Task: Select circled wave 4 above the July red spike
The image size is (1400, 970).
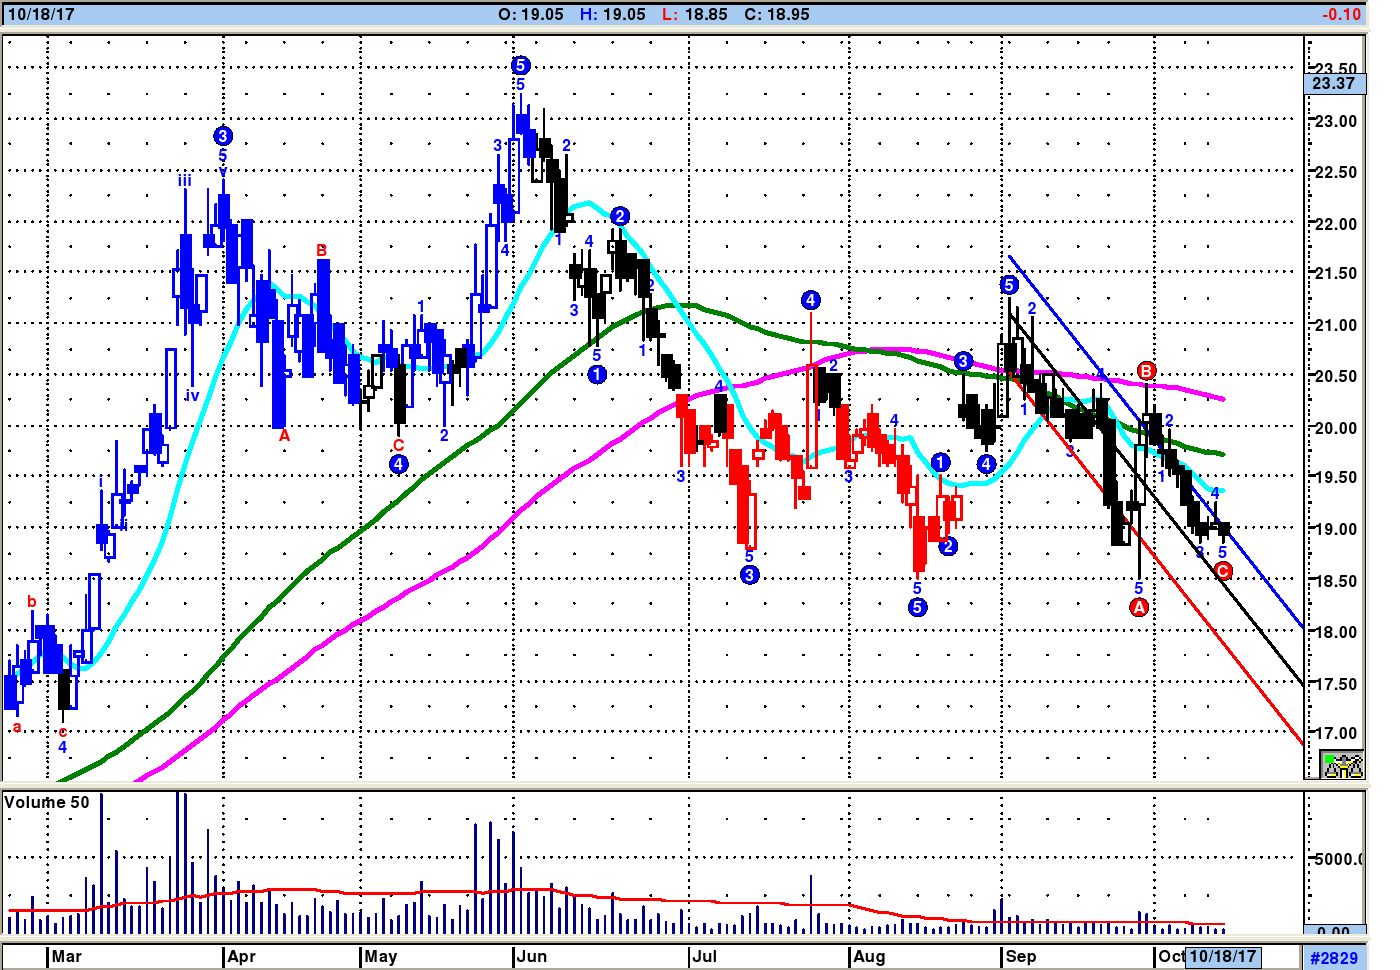Action: pos(811,300)
